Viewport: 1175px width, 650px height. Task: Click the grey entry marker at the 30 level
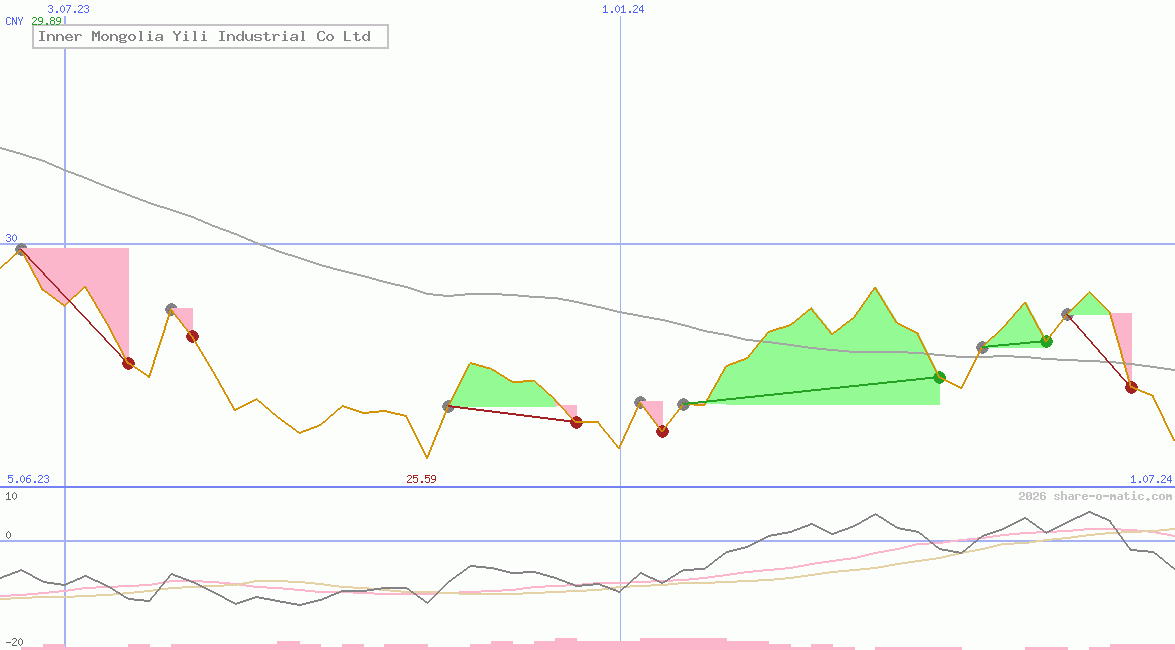click(x=21, y=250)
